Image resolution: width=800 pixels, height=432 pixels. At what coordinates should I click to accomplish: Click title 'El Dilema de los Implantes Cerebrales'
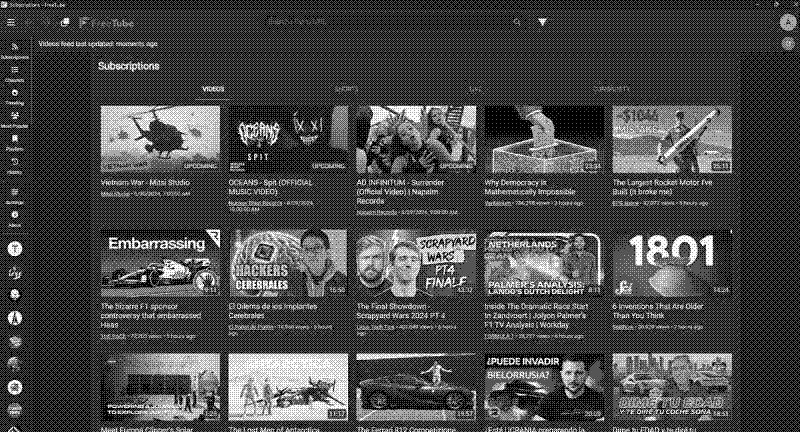coord(273,311)
